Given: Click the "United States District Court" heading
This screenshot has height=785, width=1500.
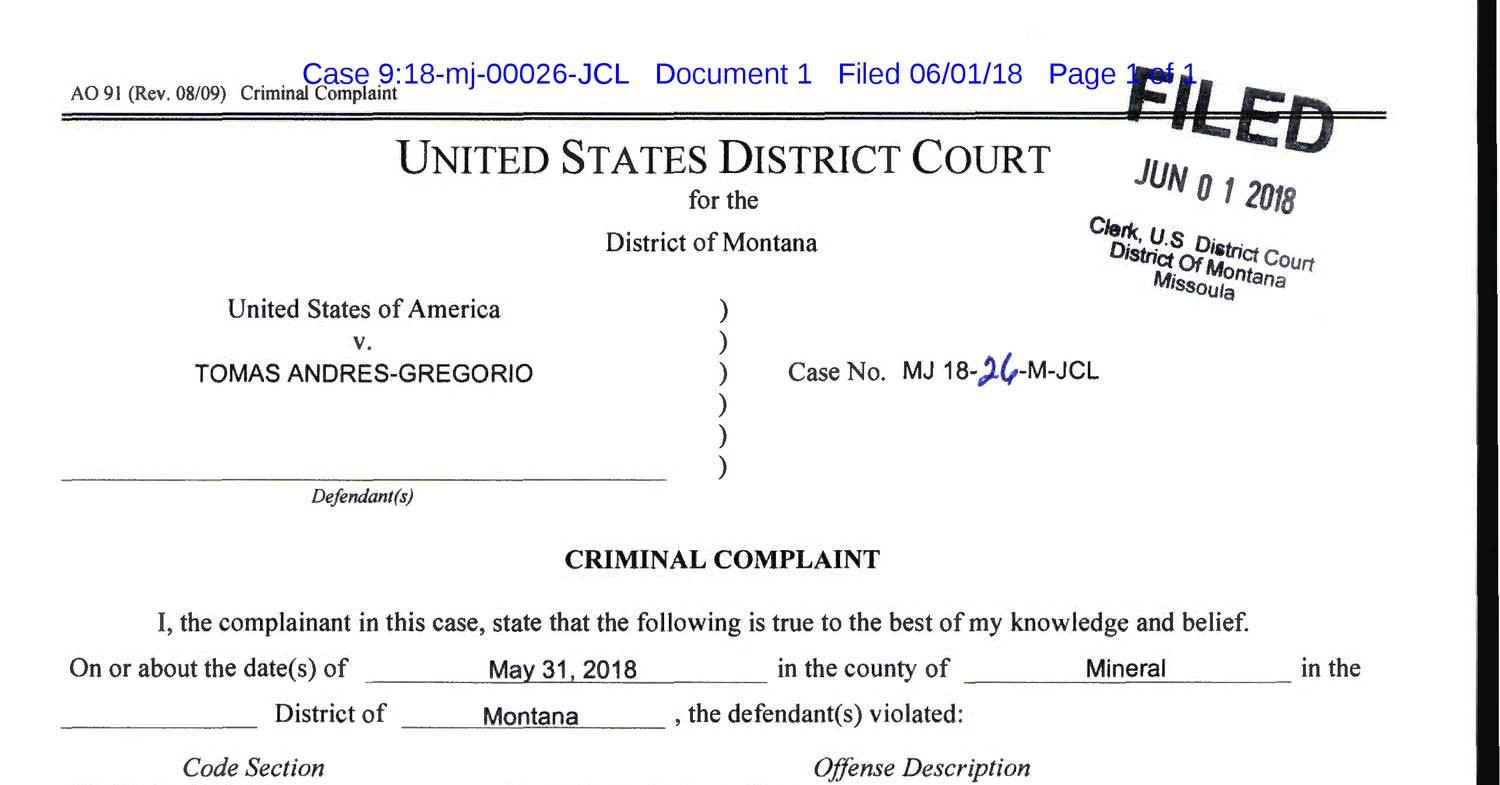Looking at the screenshot, I should coord(724,158).
